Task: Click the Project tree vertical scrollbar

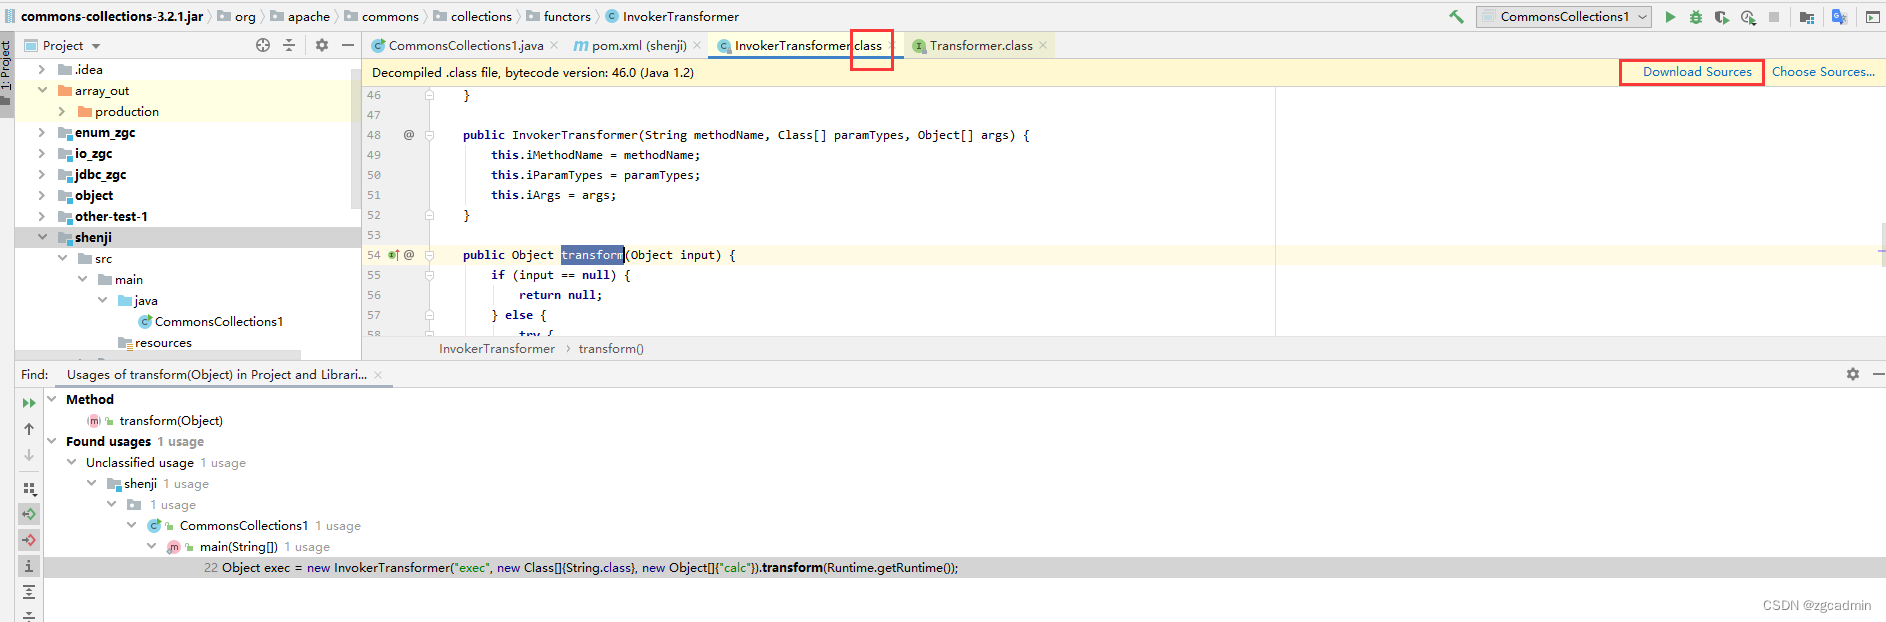Action: (x=356, y=140)
